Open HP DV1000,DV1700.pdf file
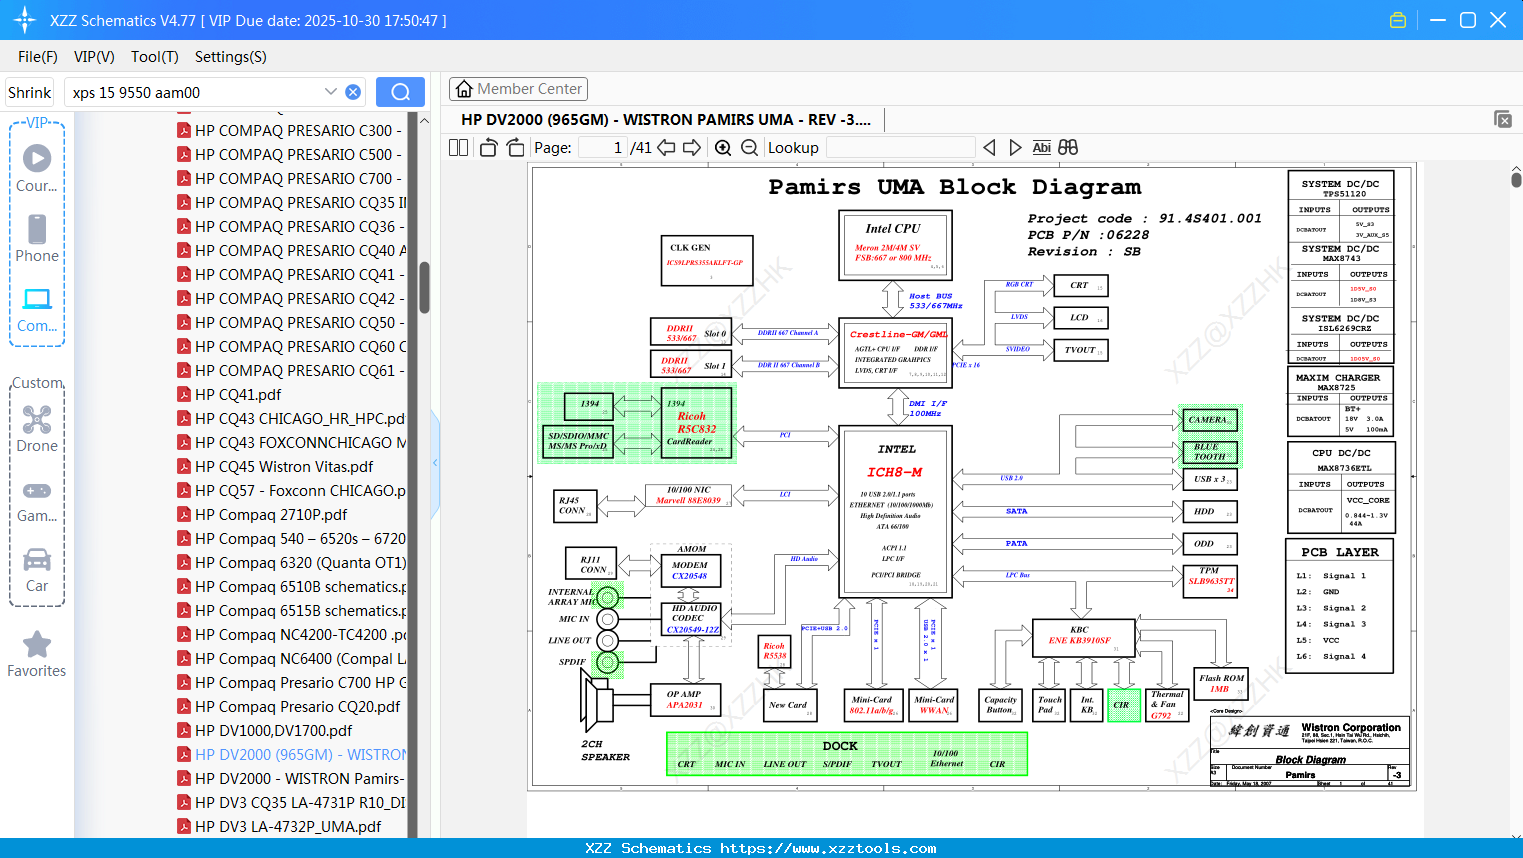The height and width of the screenshot is (858, 1523). pos(265,730)
